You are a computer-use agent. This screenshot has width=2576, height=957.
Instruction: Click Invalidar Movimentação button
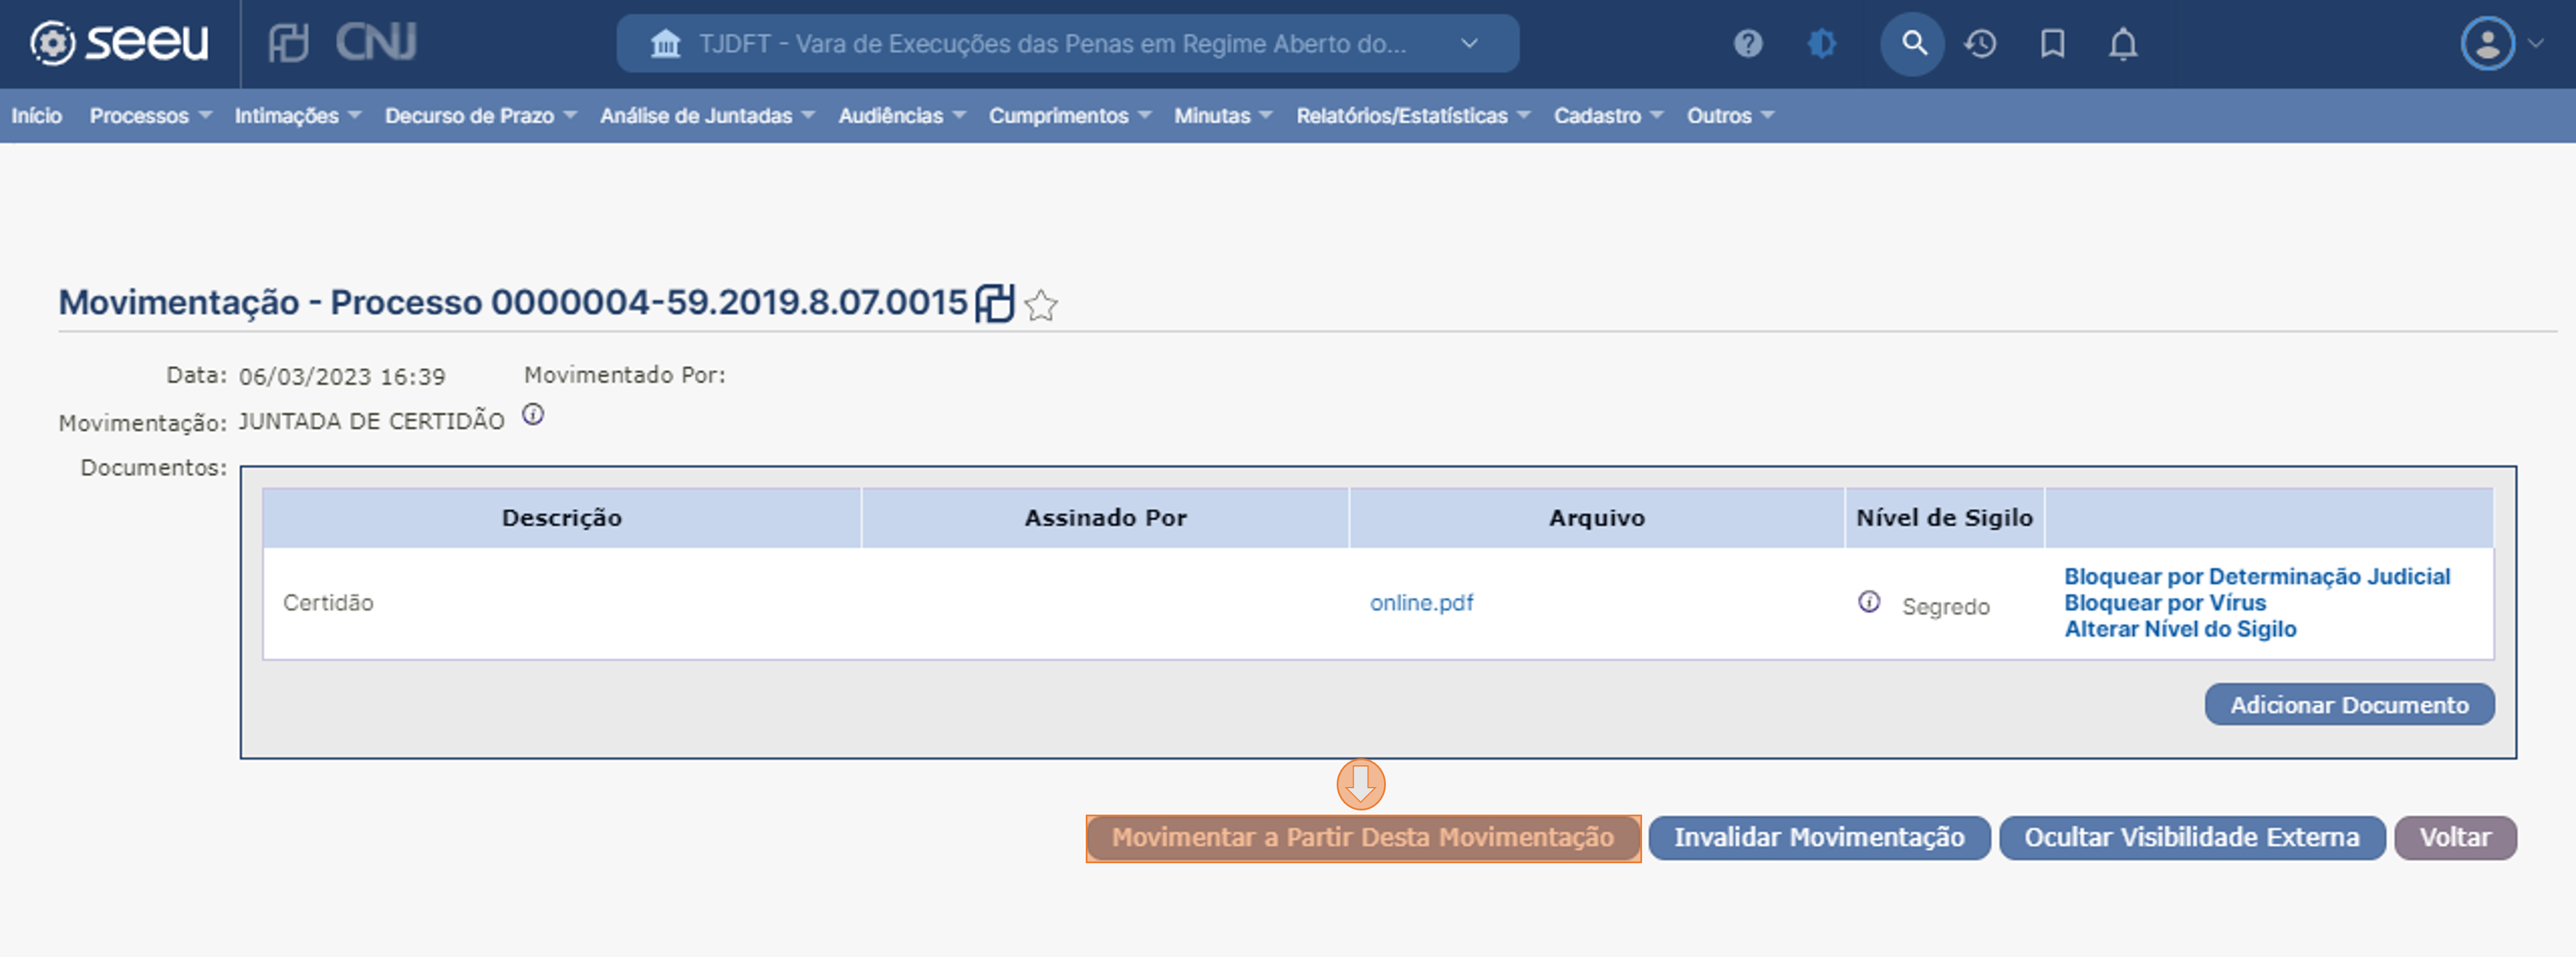[x=1819, y=837]
